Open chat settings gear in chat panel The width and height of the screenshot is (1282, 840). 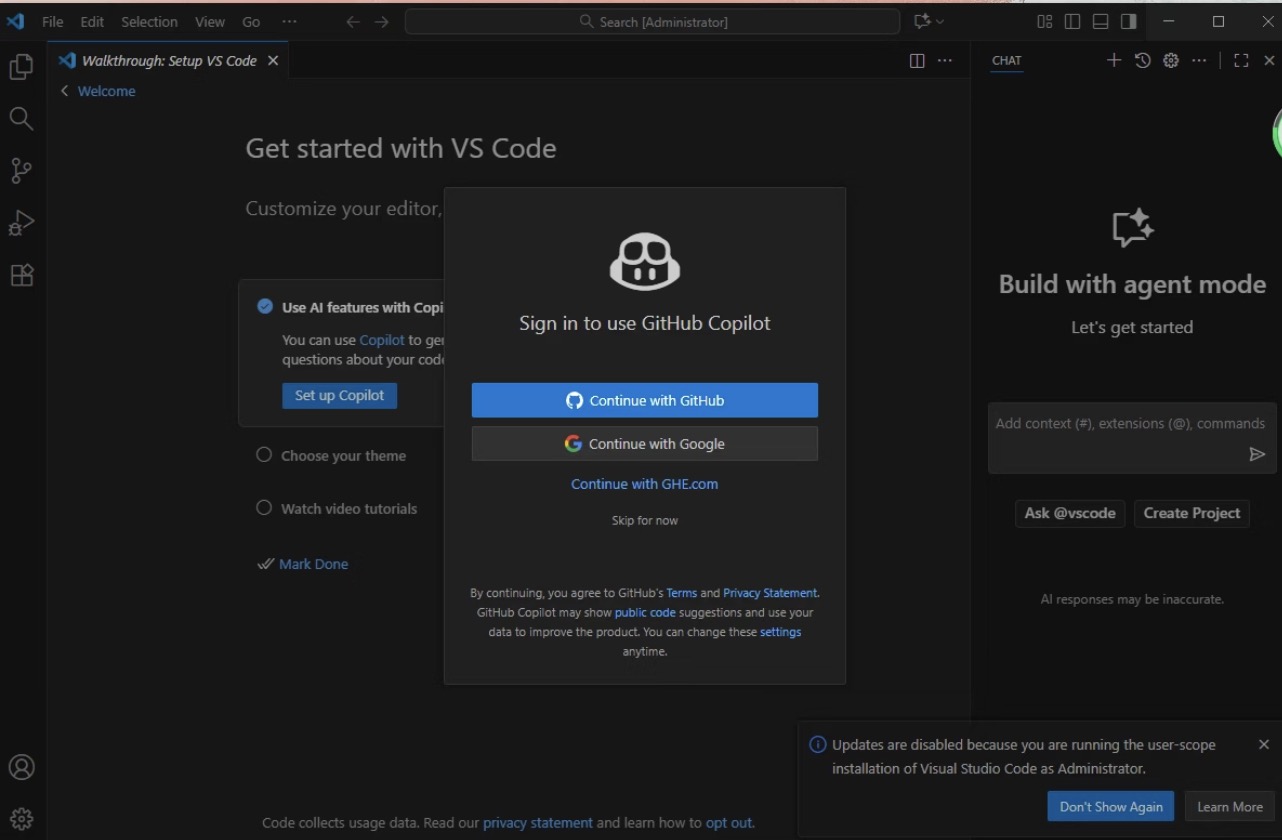[x=1170, y=60]
